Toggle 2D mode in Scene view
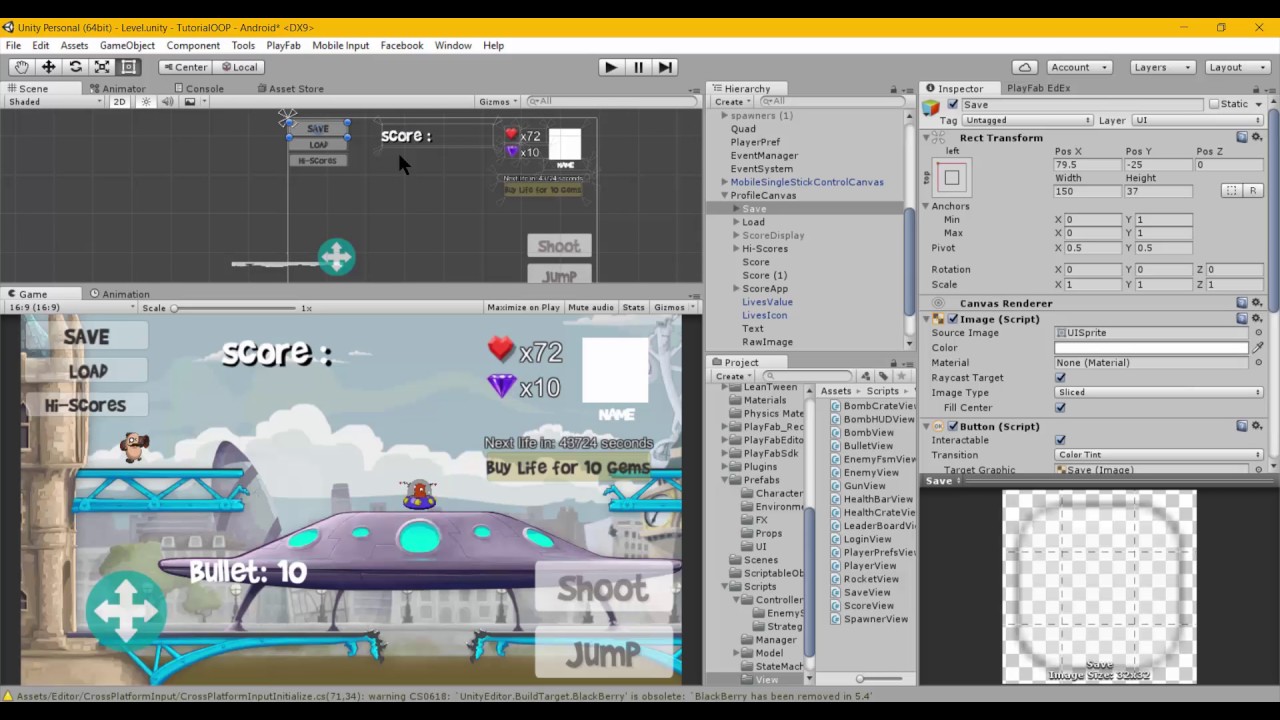 click(120, 101)
